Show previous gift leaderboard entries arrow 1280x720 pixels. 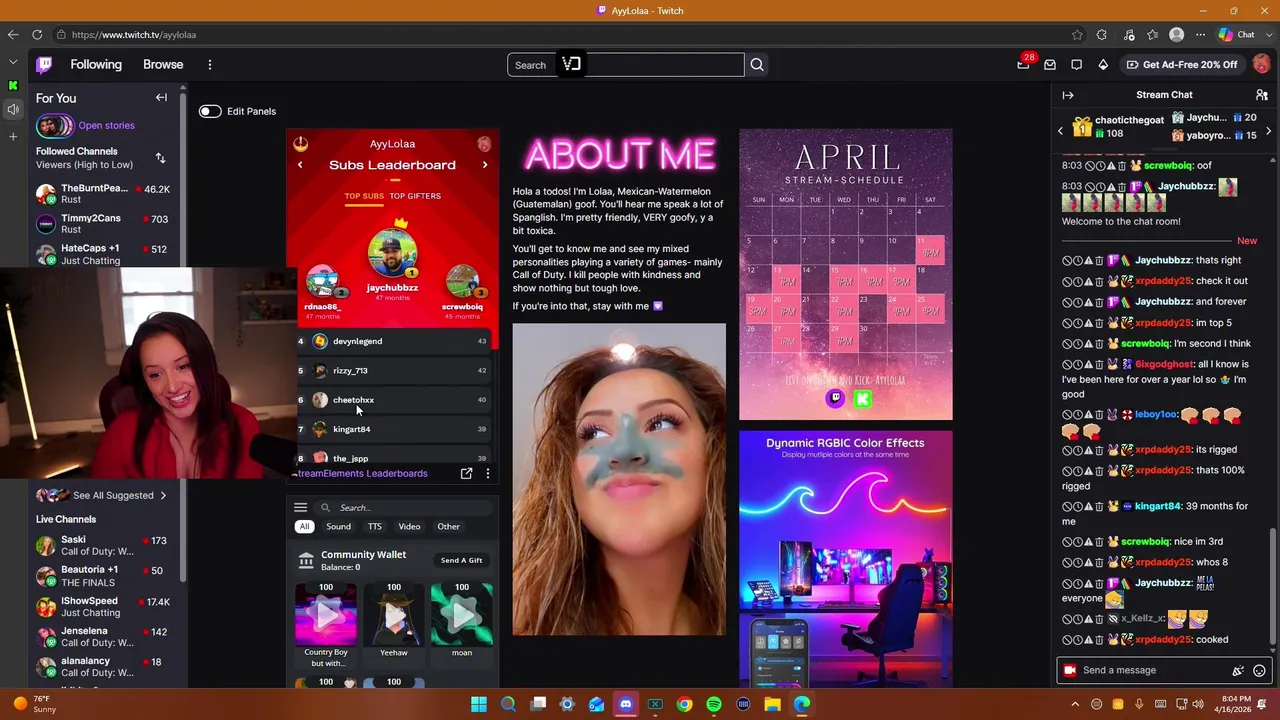[1061, 130]
